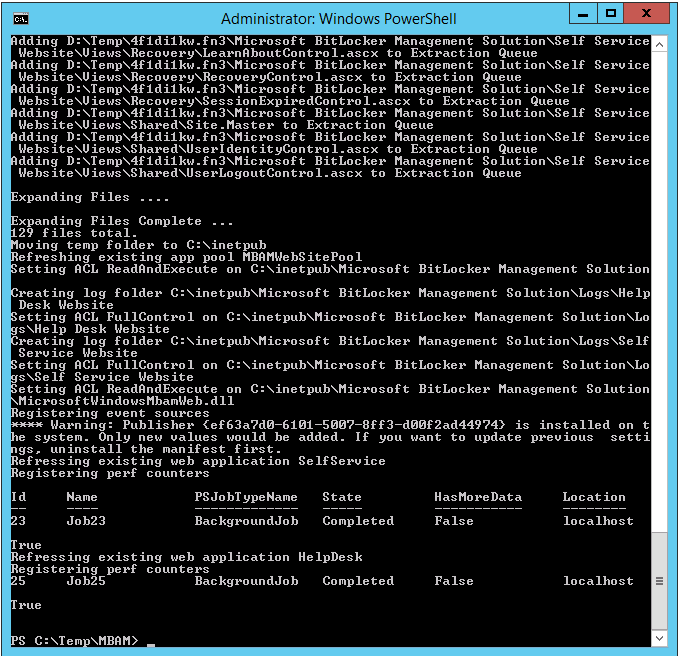Select 'Moving temp folder to C:\inetpub' text
This screenshot has height=656, width=679.
(138, 245)
